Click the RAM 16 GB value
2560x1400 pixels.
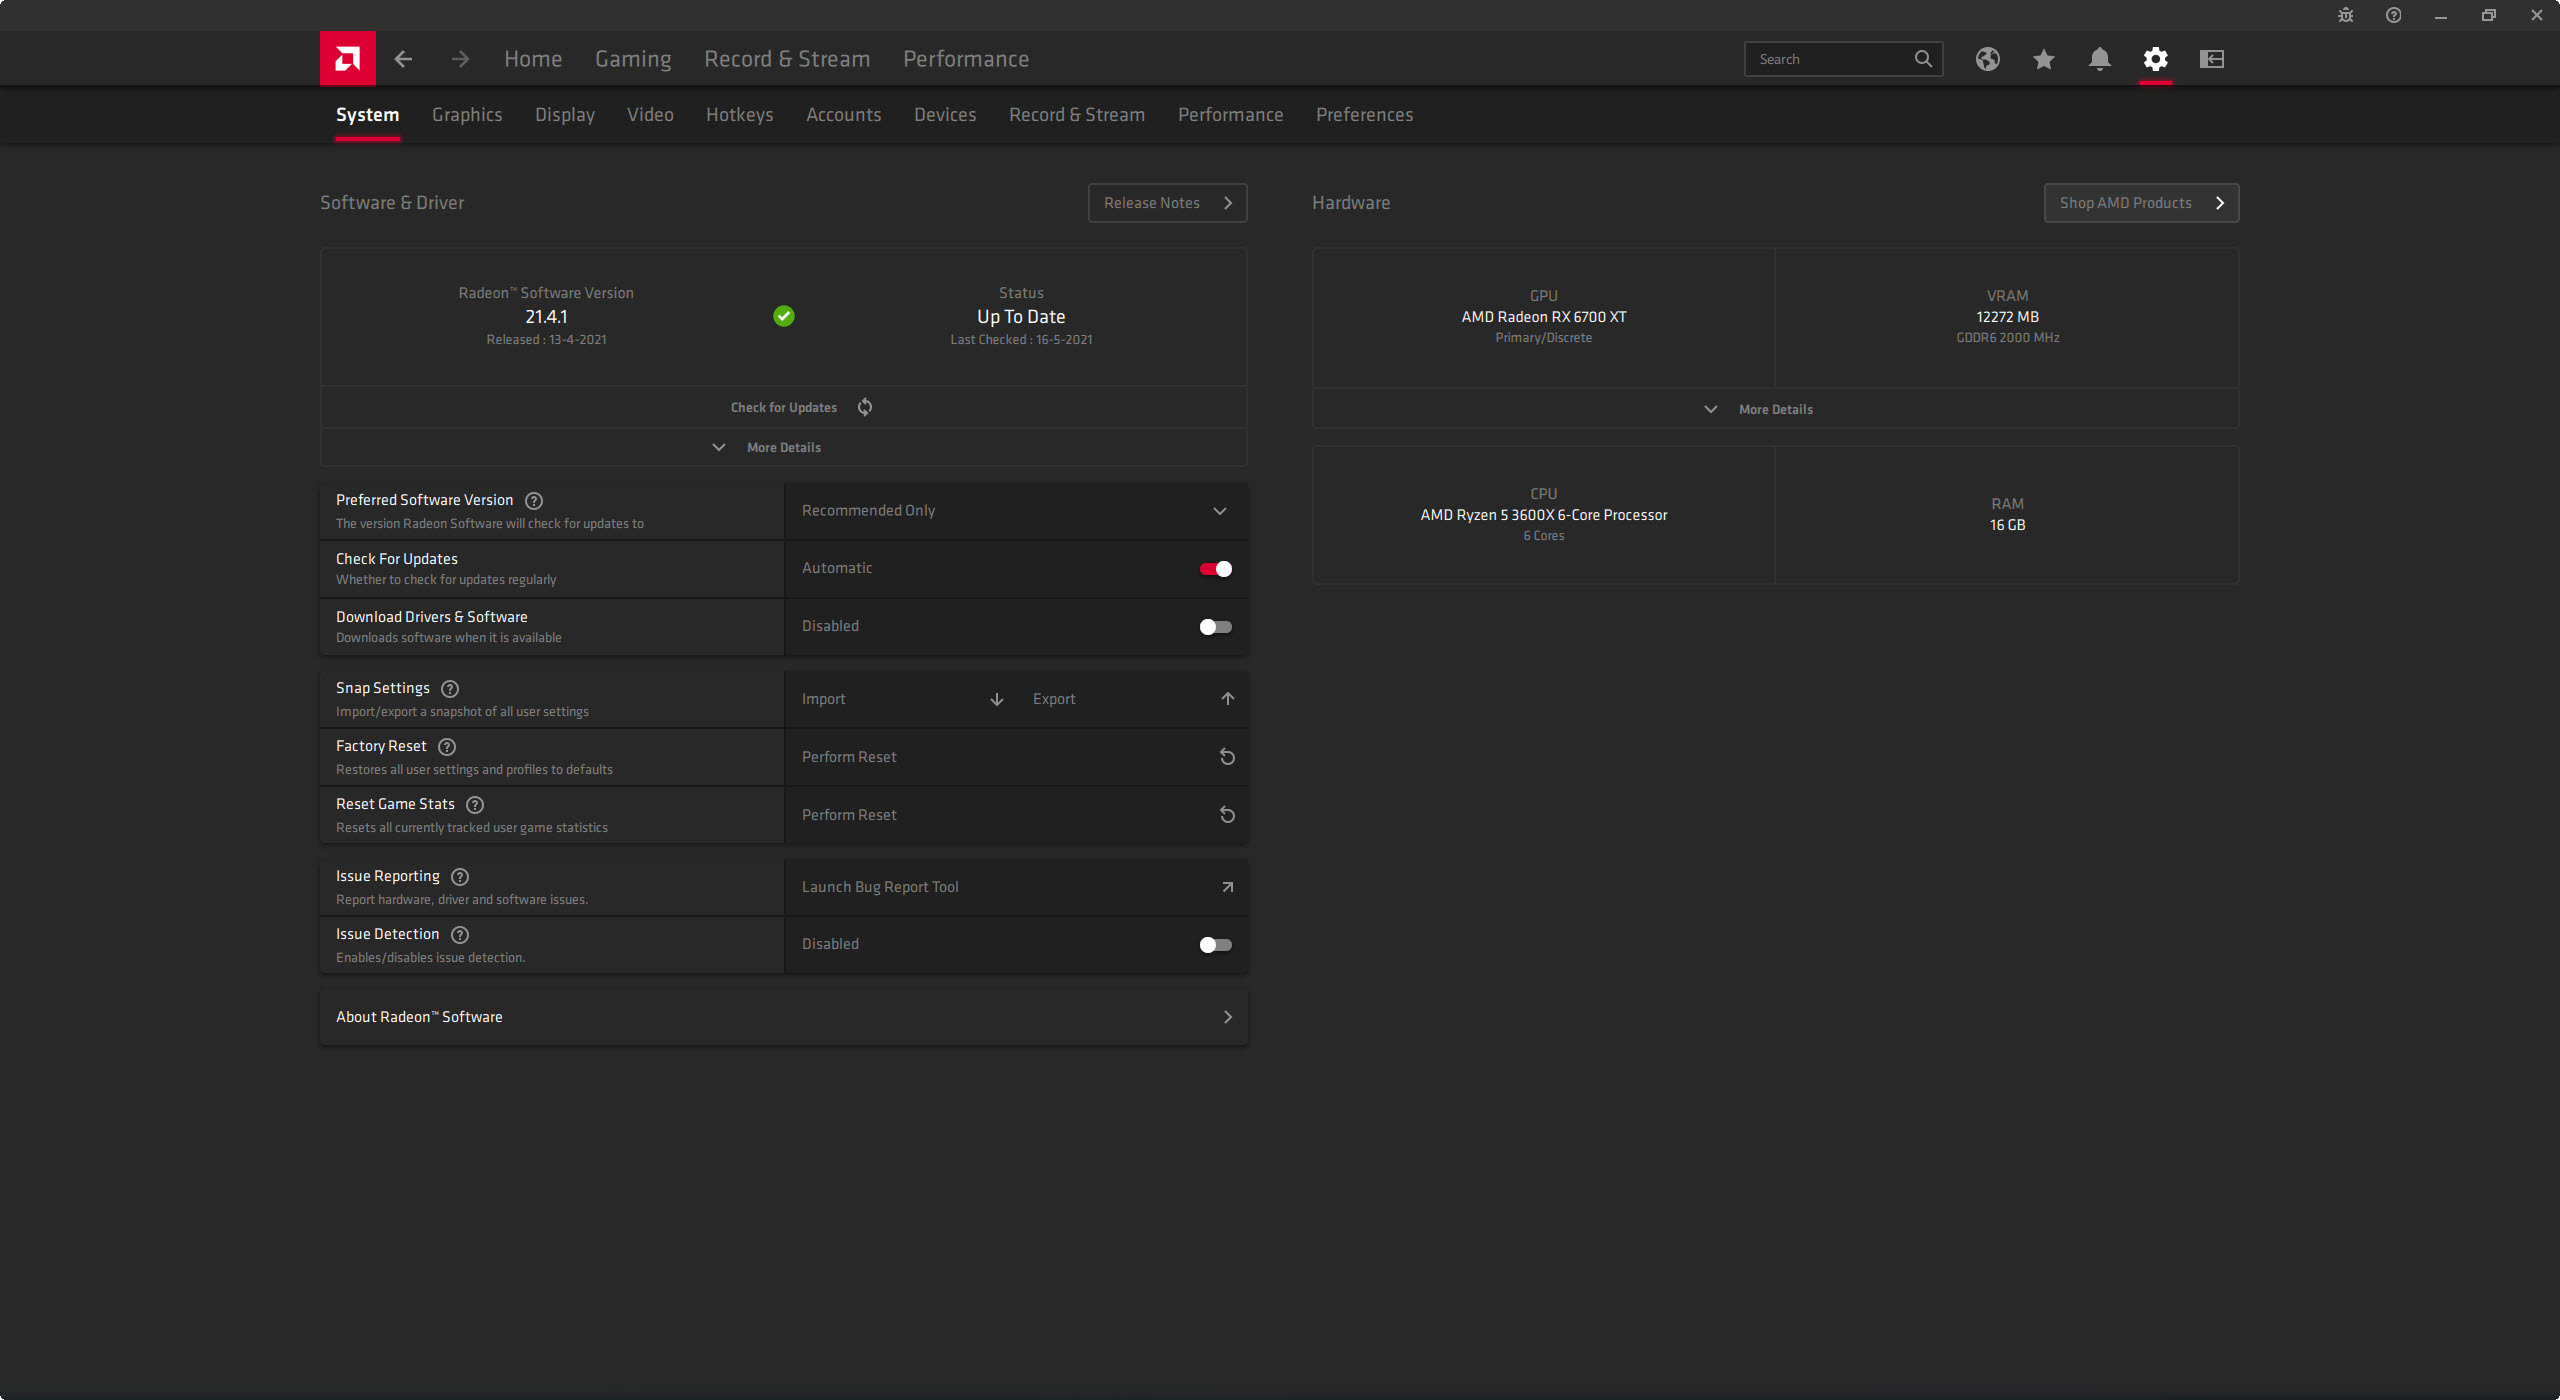pos(2007,525)
